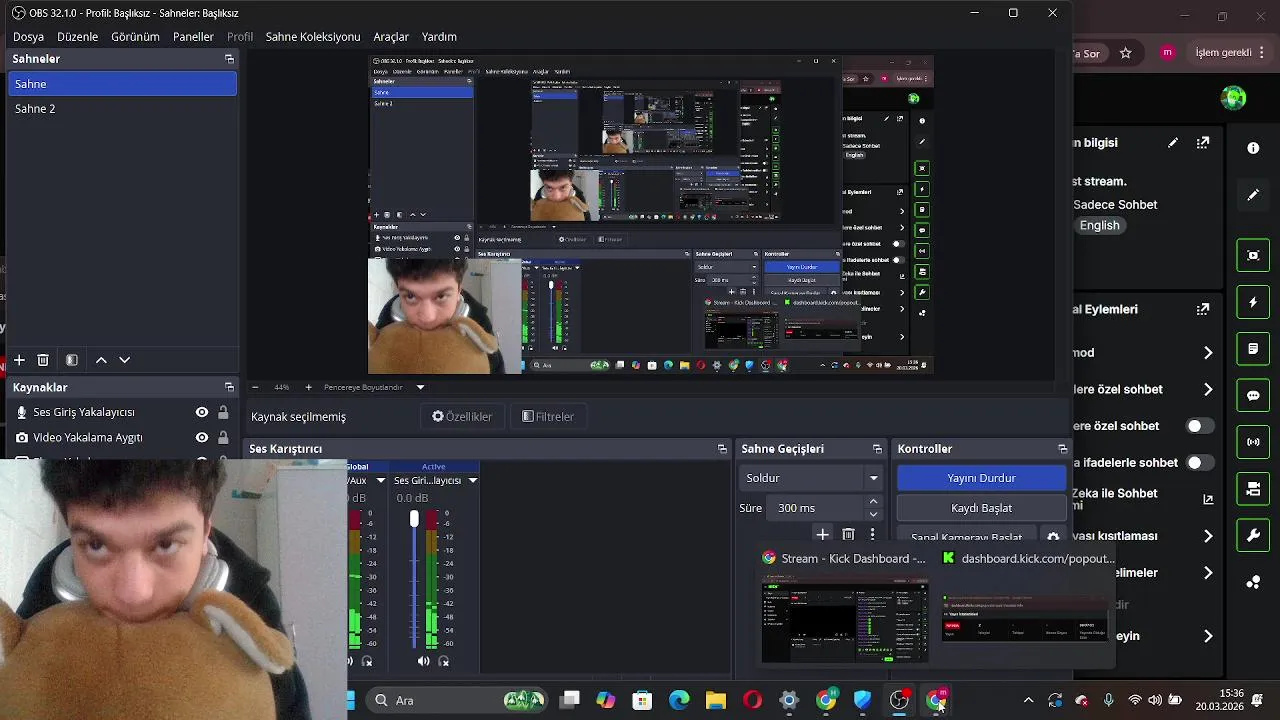Lock Video Yakalama Aygıtı source
1280x720 pixels.
click(223, 437)
